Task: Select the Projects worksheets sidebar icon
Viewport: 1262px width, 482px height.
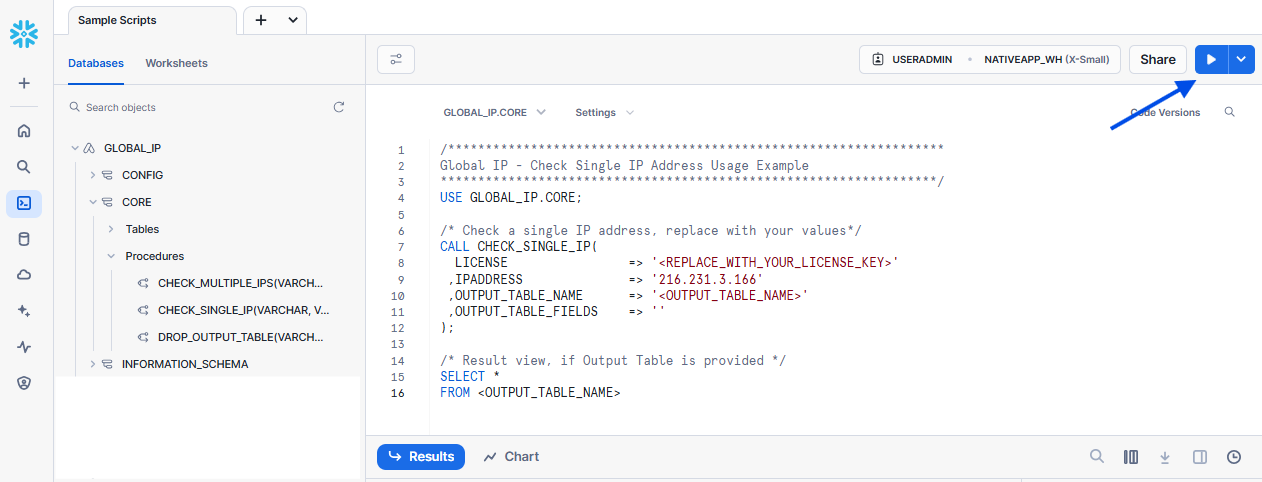Action: point(24,203)
